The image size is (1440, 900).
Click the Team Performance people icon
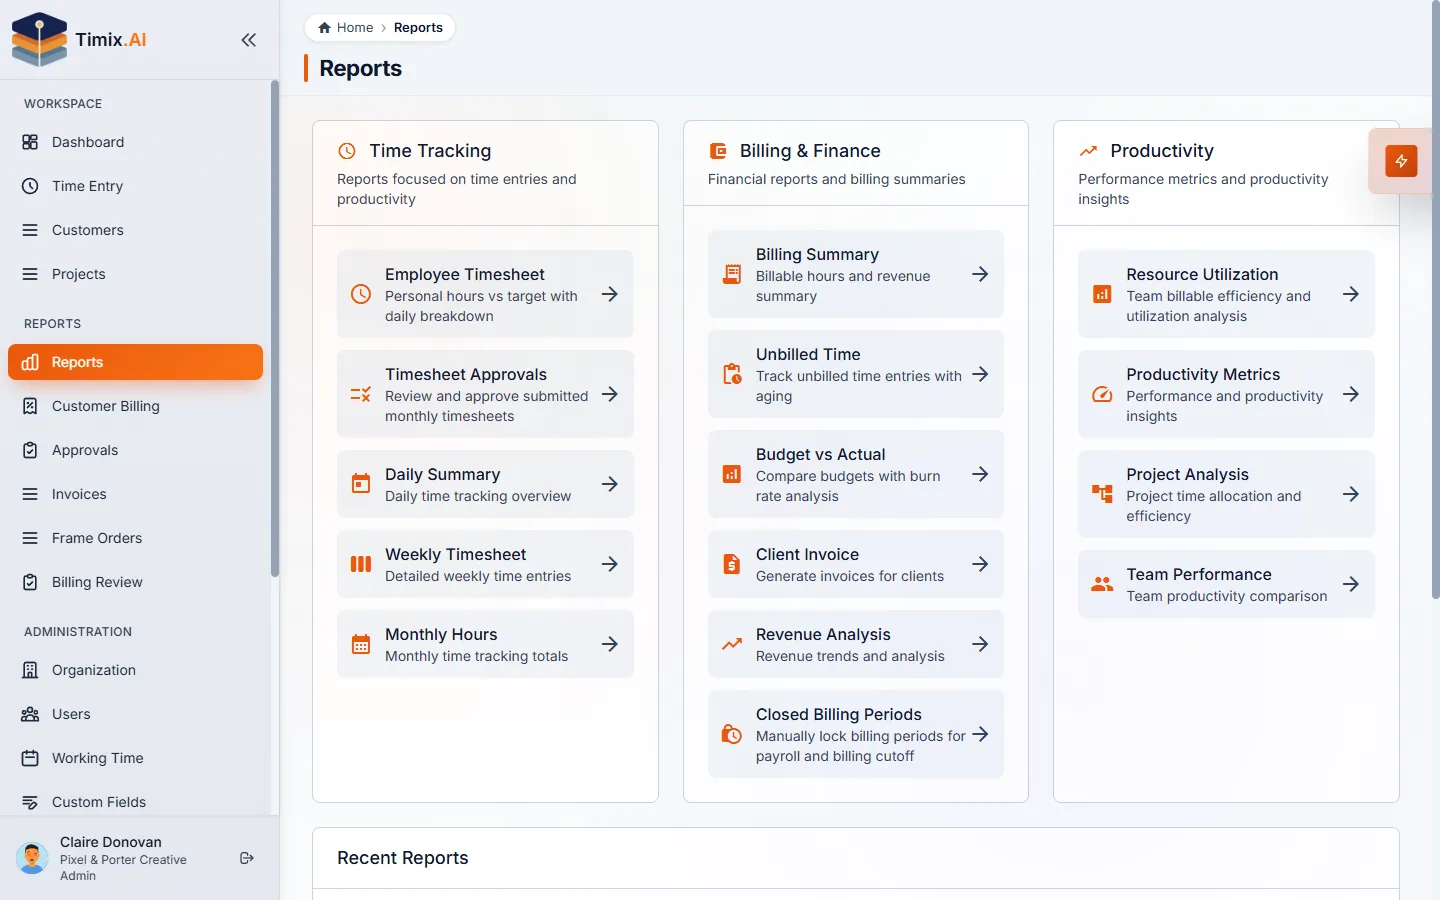pyautogui.click(x=1102, y=584)
